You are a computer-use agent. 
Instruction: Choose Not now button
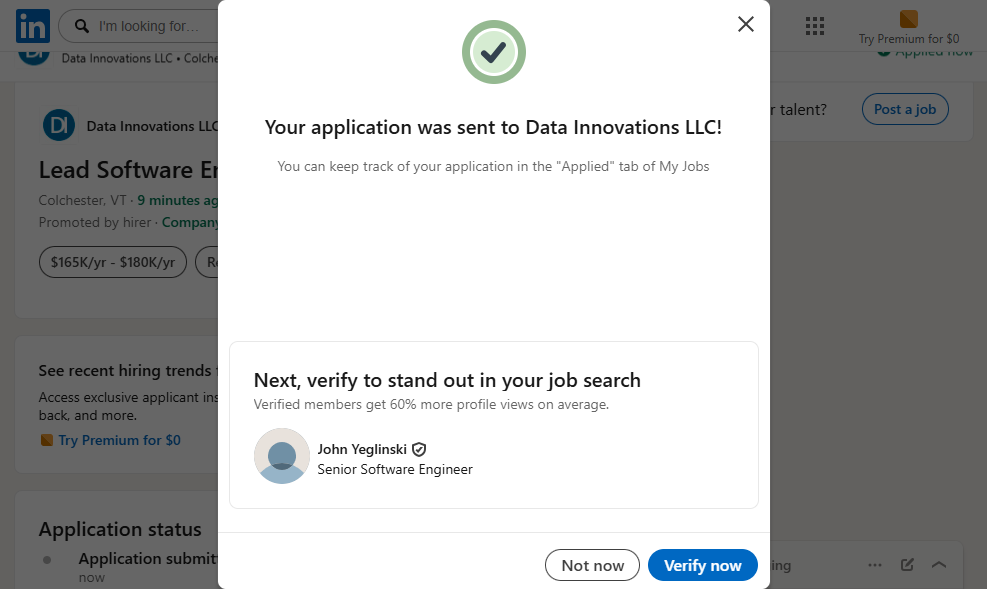pyautogui.click(x=592, y=565)
